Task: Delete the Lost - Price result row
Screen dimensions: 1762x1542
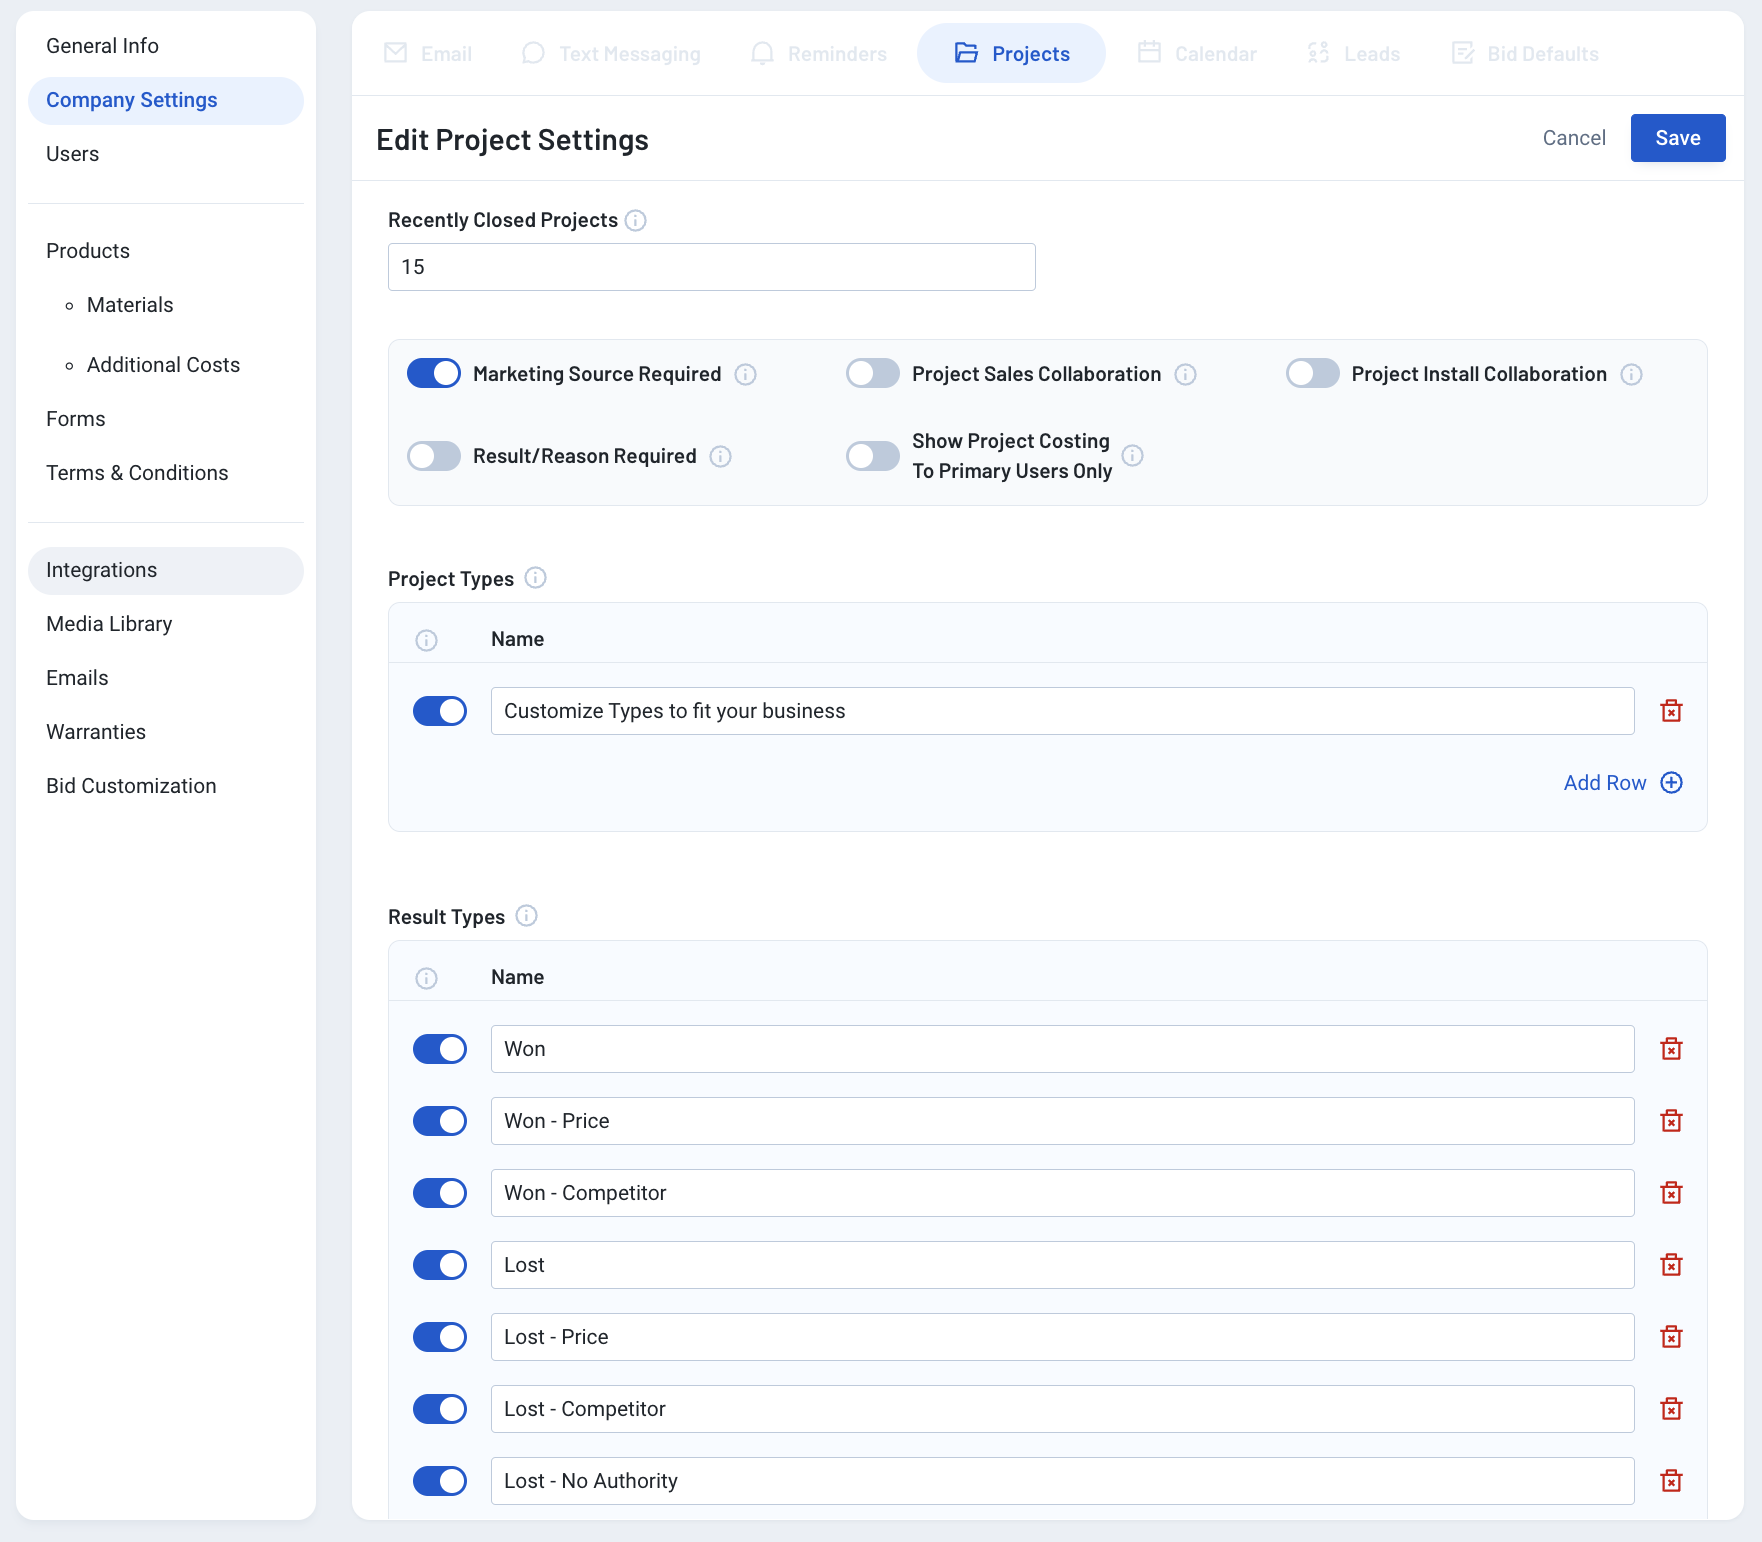Action: click(x=1671, y=1337)
